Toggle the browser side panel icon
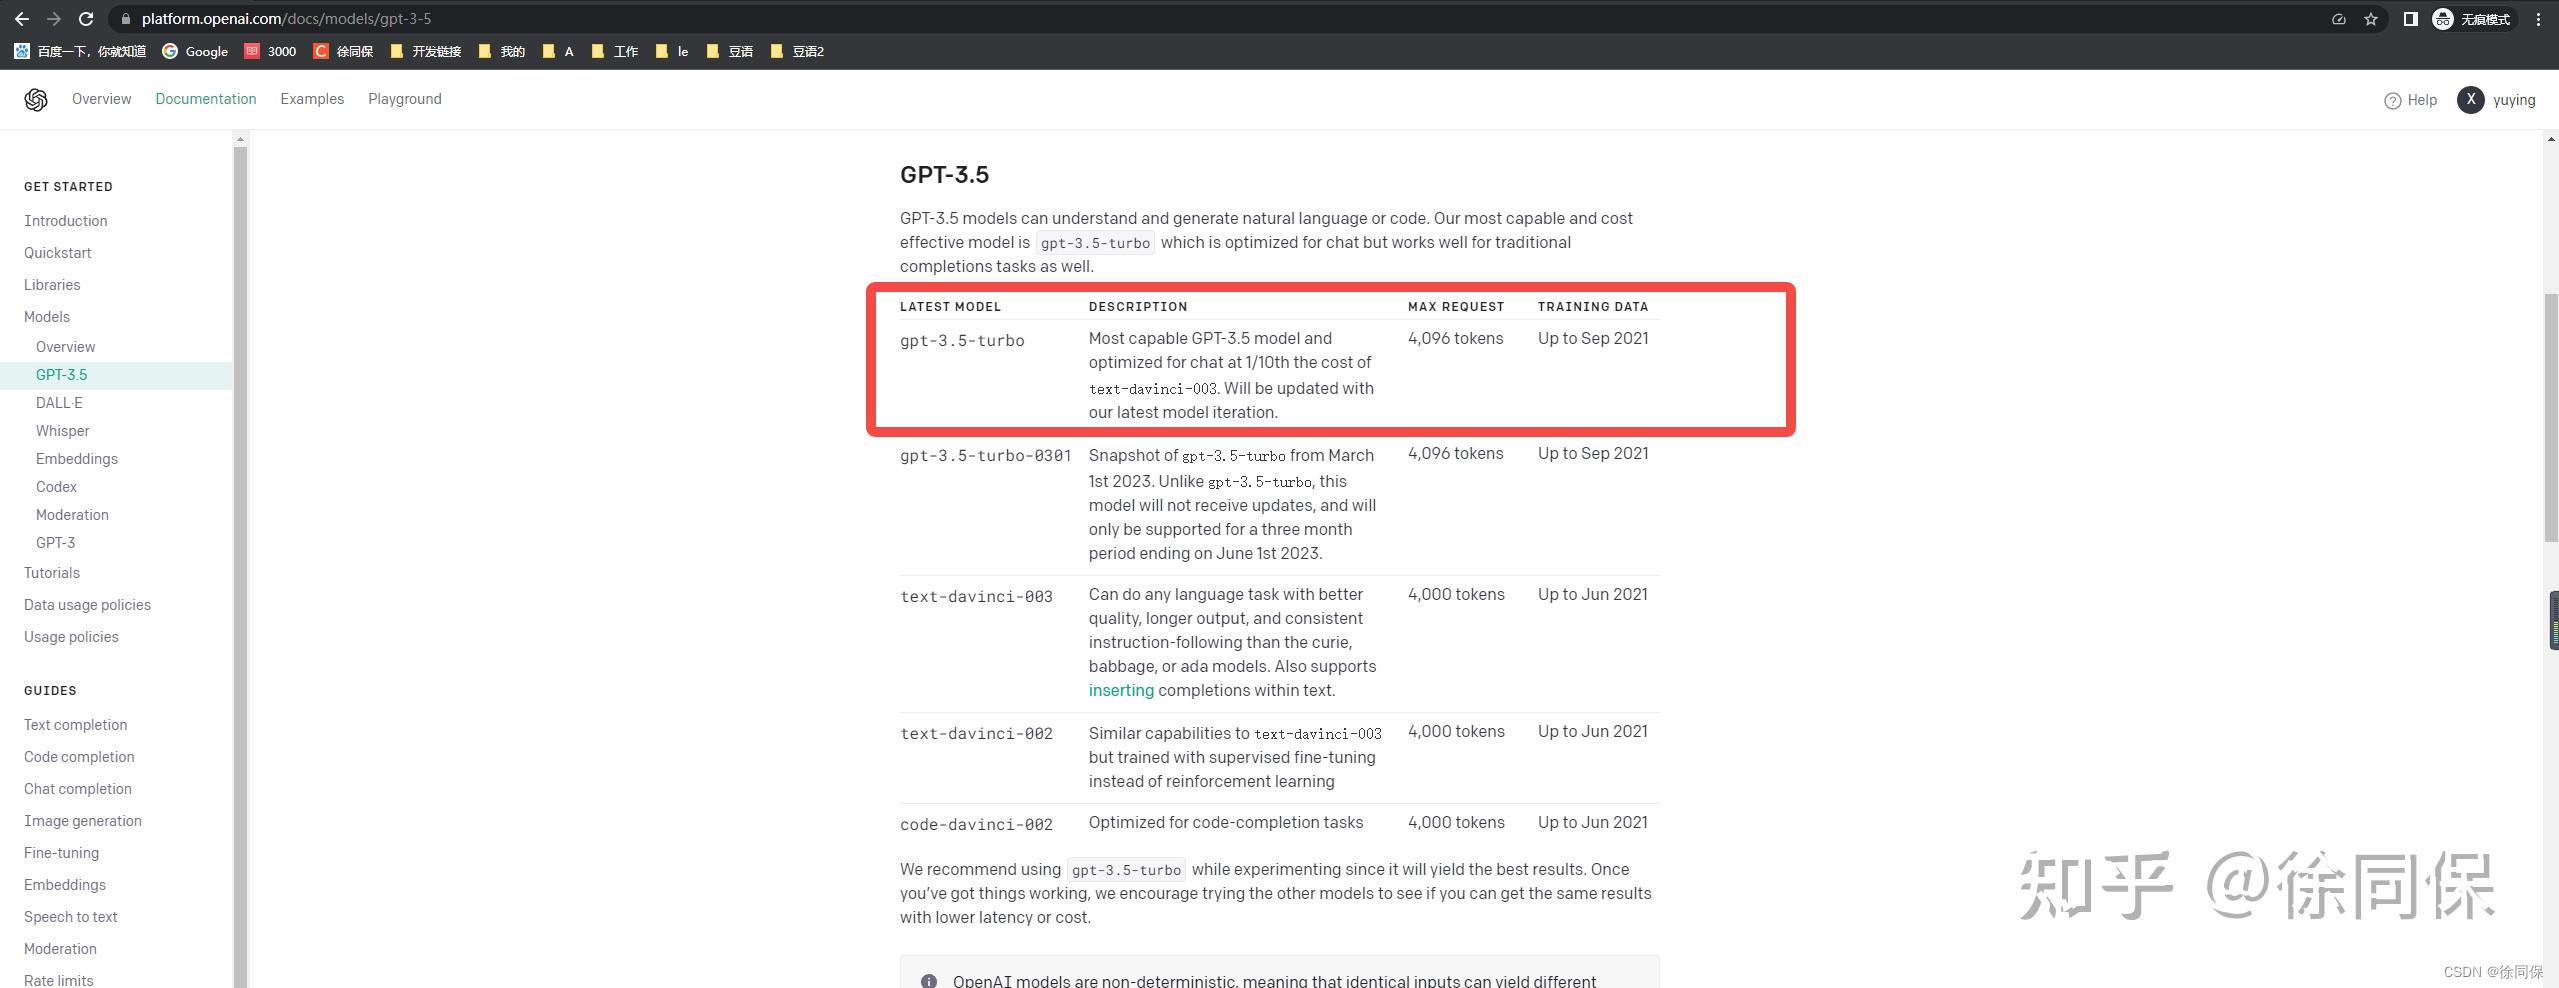 [2410, 19]
